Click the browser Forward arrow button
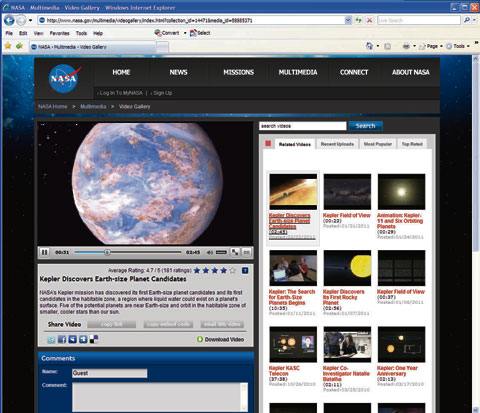This screenshot has width=480, height=413. pos(21,20)
